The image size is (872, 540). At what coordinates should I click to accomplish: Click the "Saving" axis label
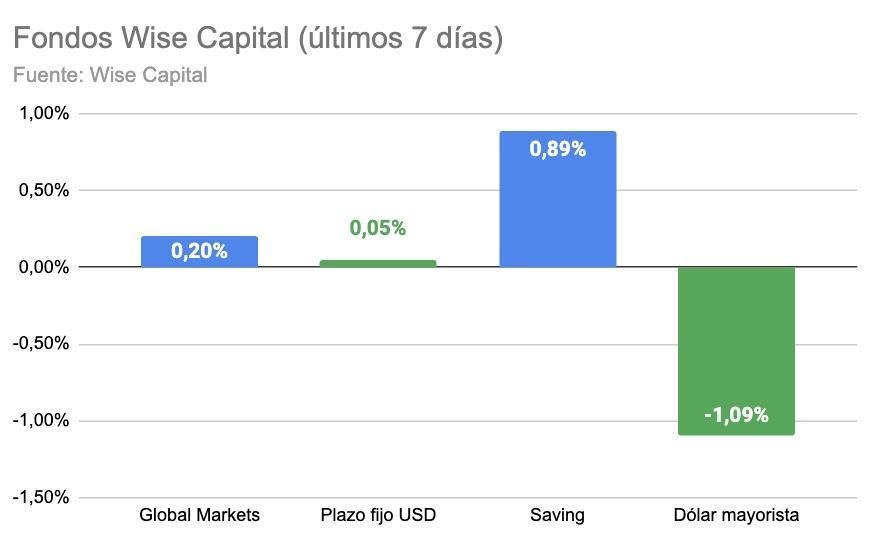pos(557,515)
